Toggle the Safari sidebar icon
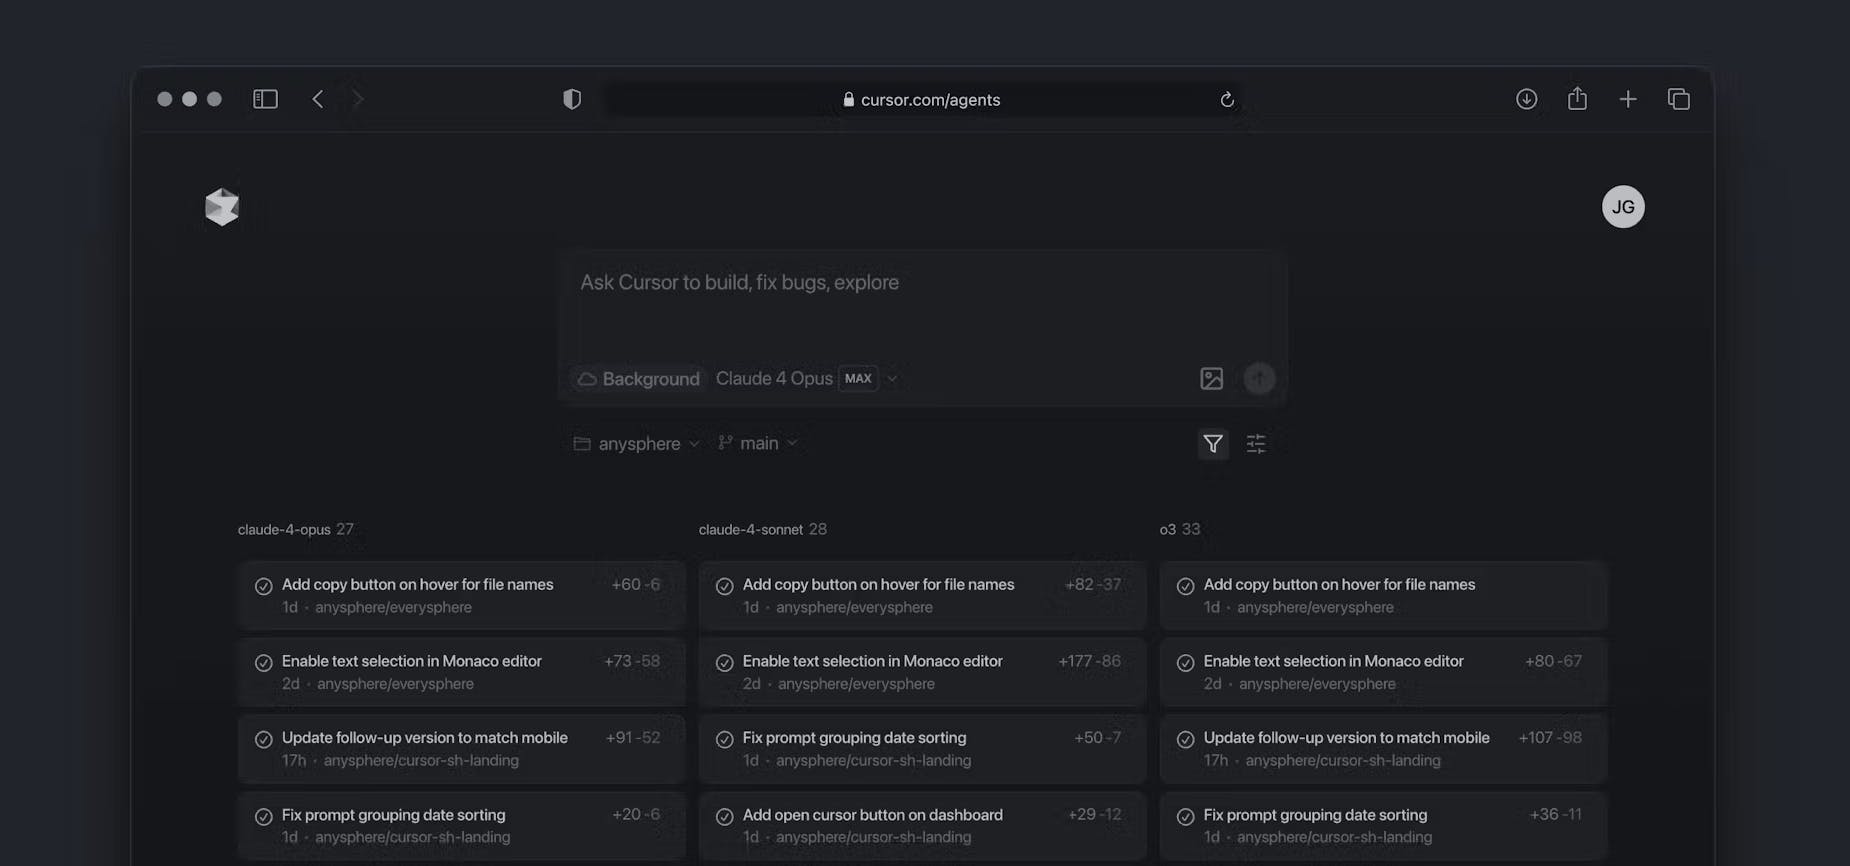The width and height of the screenshot is (1850, 866). pos(265,99)
